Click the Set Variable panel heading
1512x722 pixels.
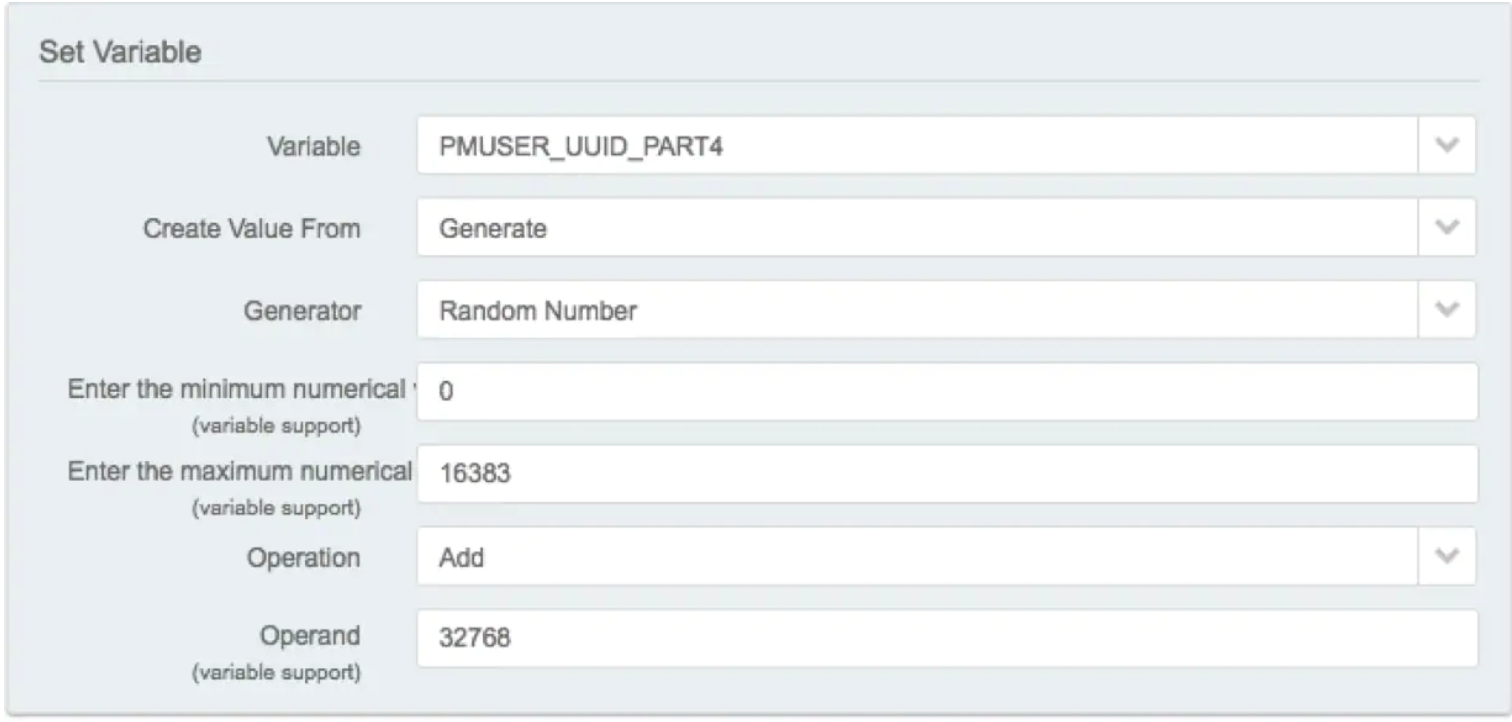click(x=120, y=52)
